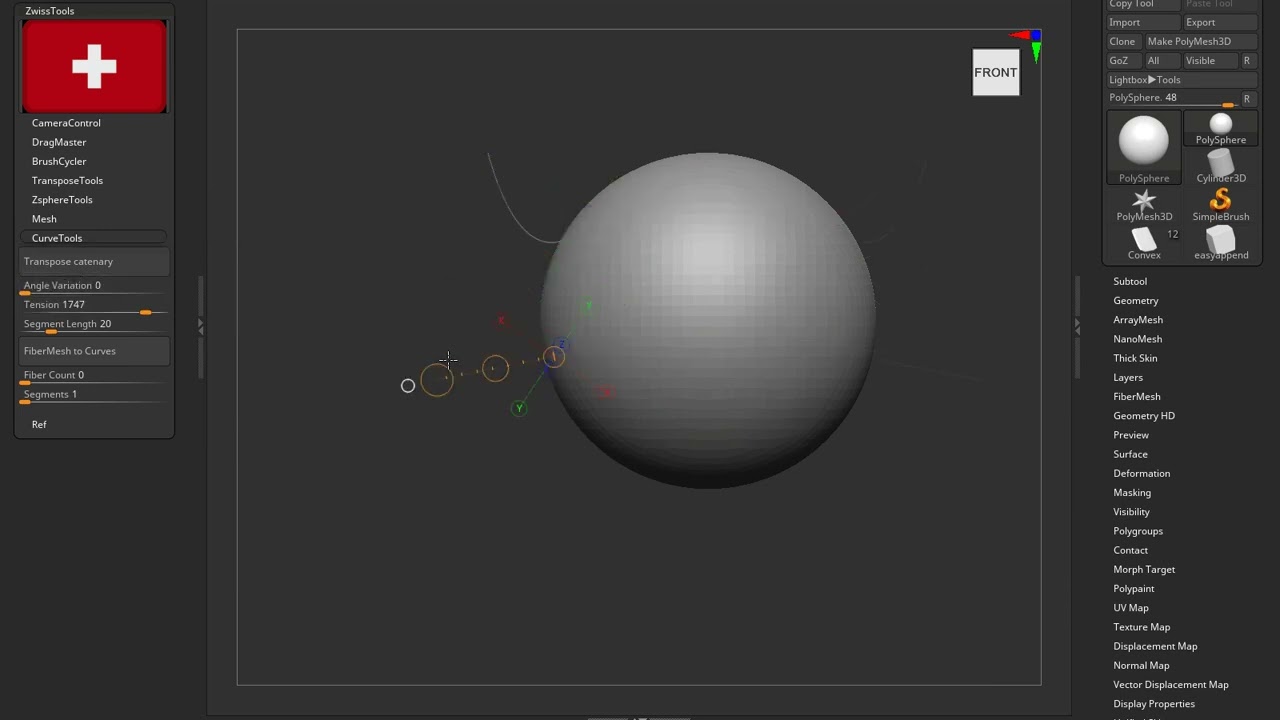Click the FiberMesh to Curves button
The image size is (1280, 720).
94,351
